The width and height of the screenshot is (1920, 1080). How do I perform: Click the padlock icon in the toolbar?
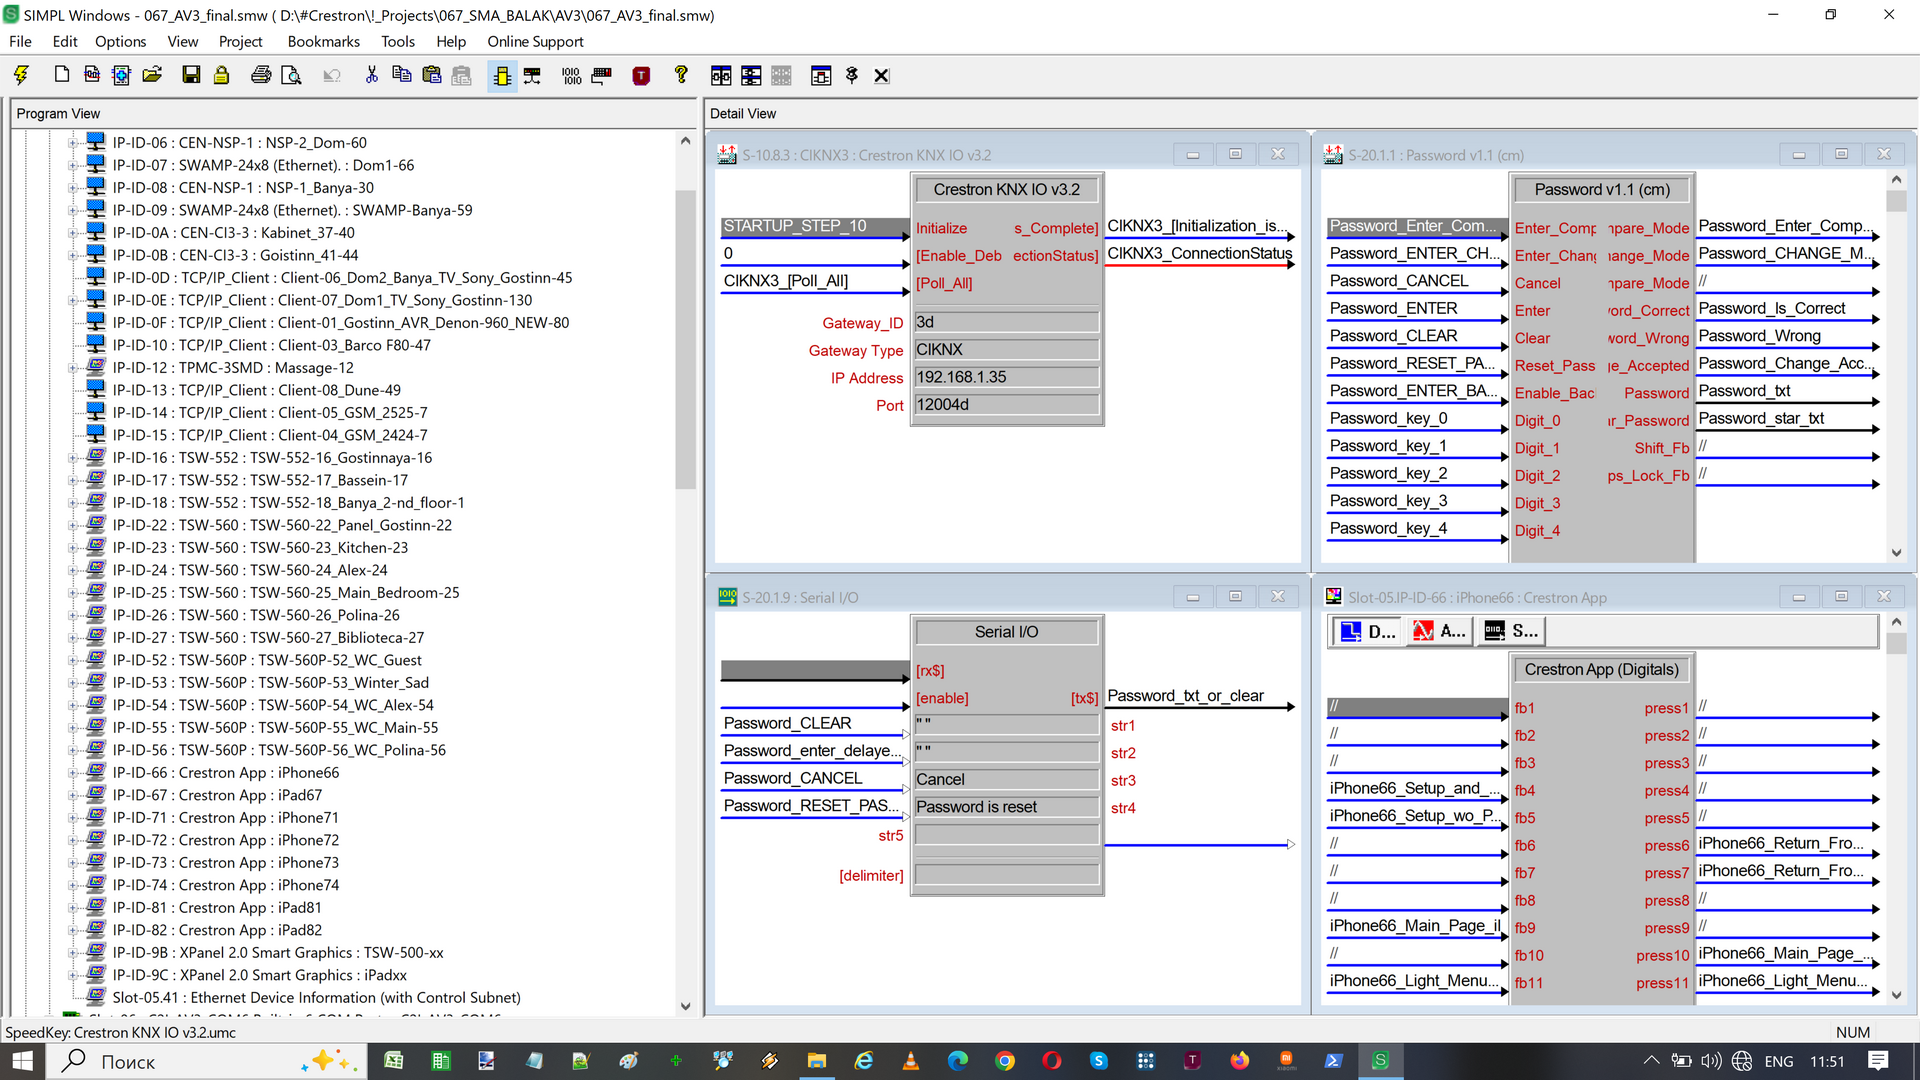[221, 75]
